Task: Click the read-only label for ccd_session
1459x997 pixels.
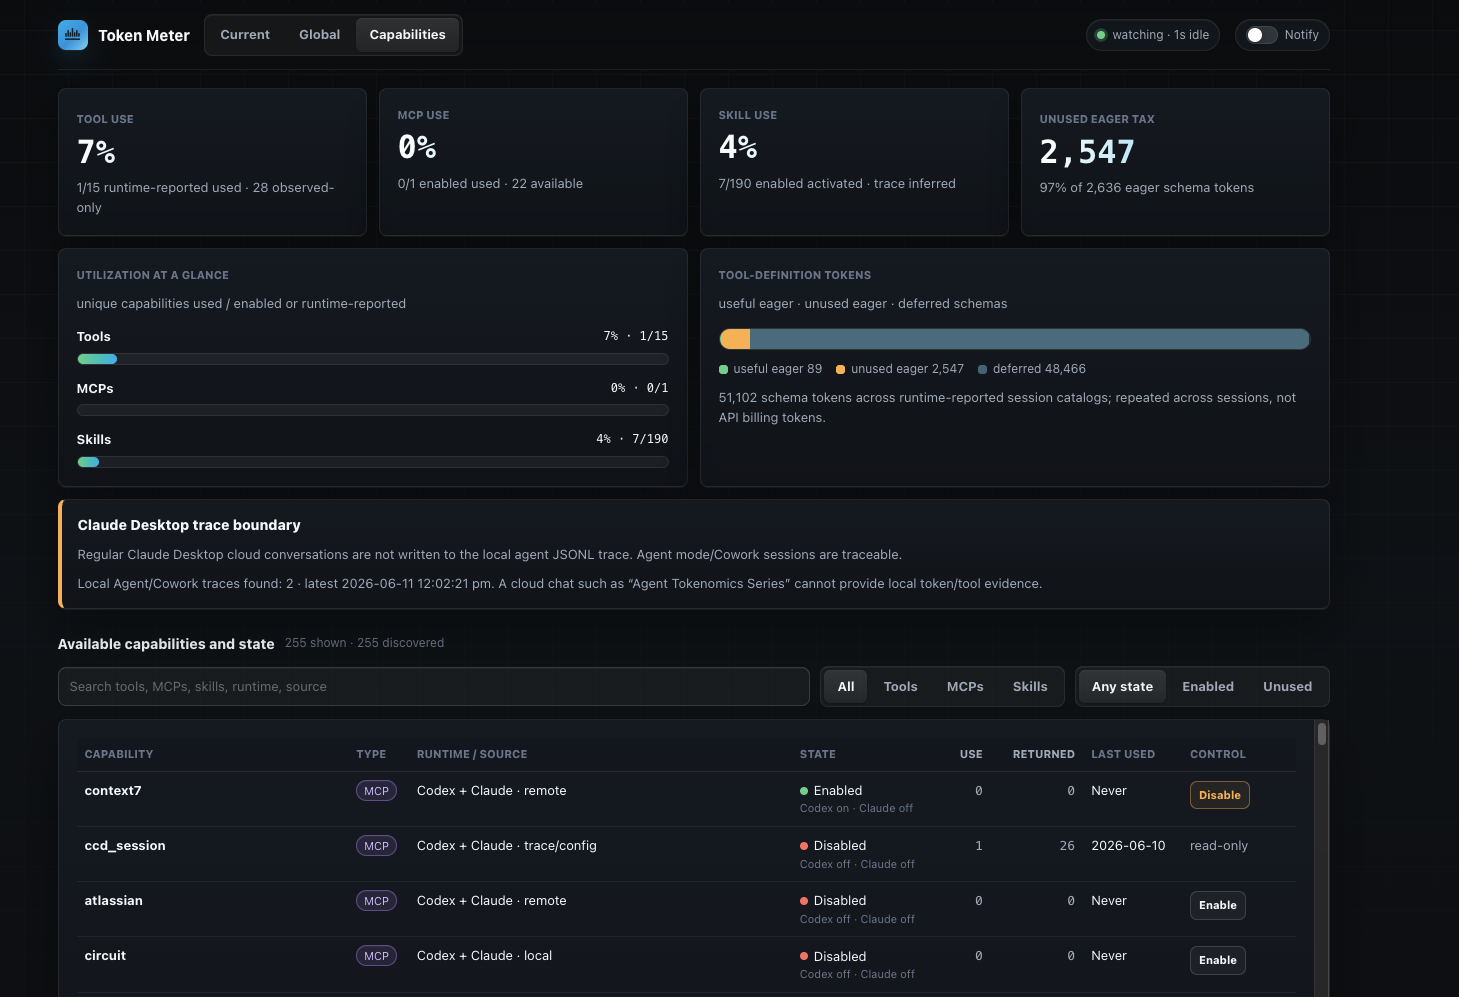Action: (1219, 845)
